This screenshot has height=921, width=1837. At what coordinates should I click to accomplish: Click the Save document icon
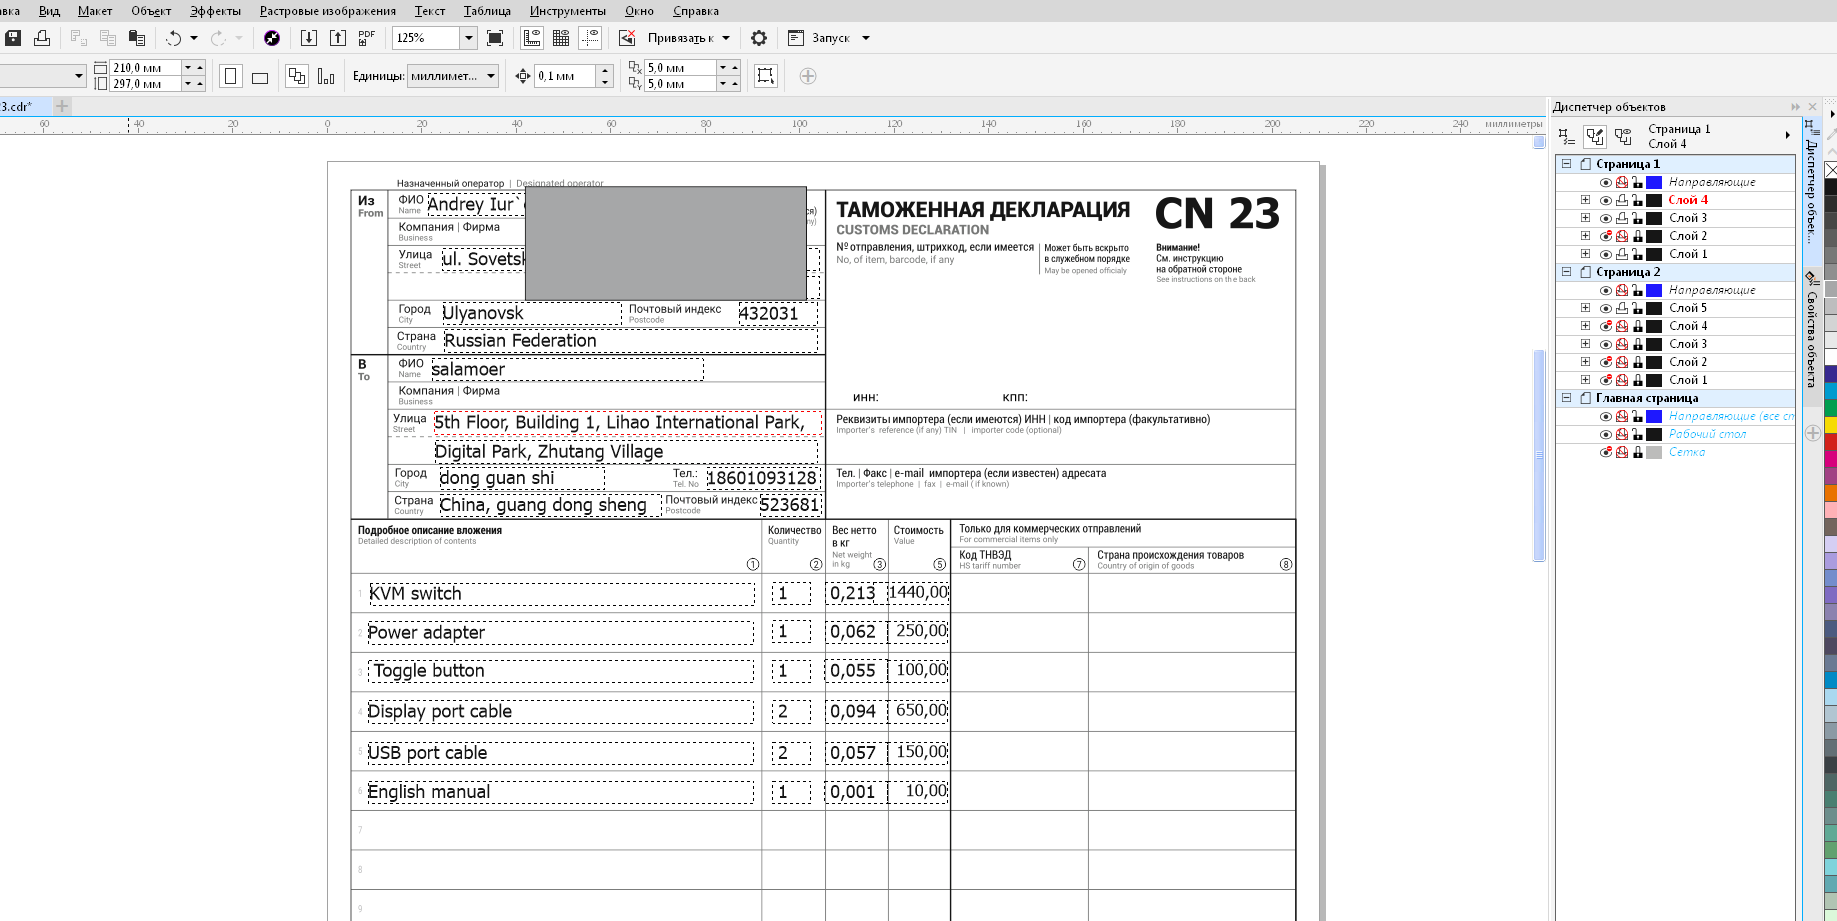(x=13, y=38)
